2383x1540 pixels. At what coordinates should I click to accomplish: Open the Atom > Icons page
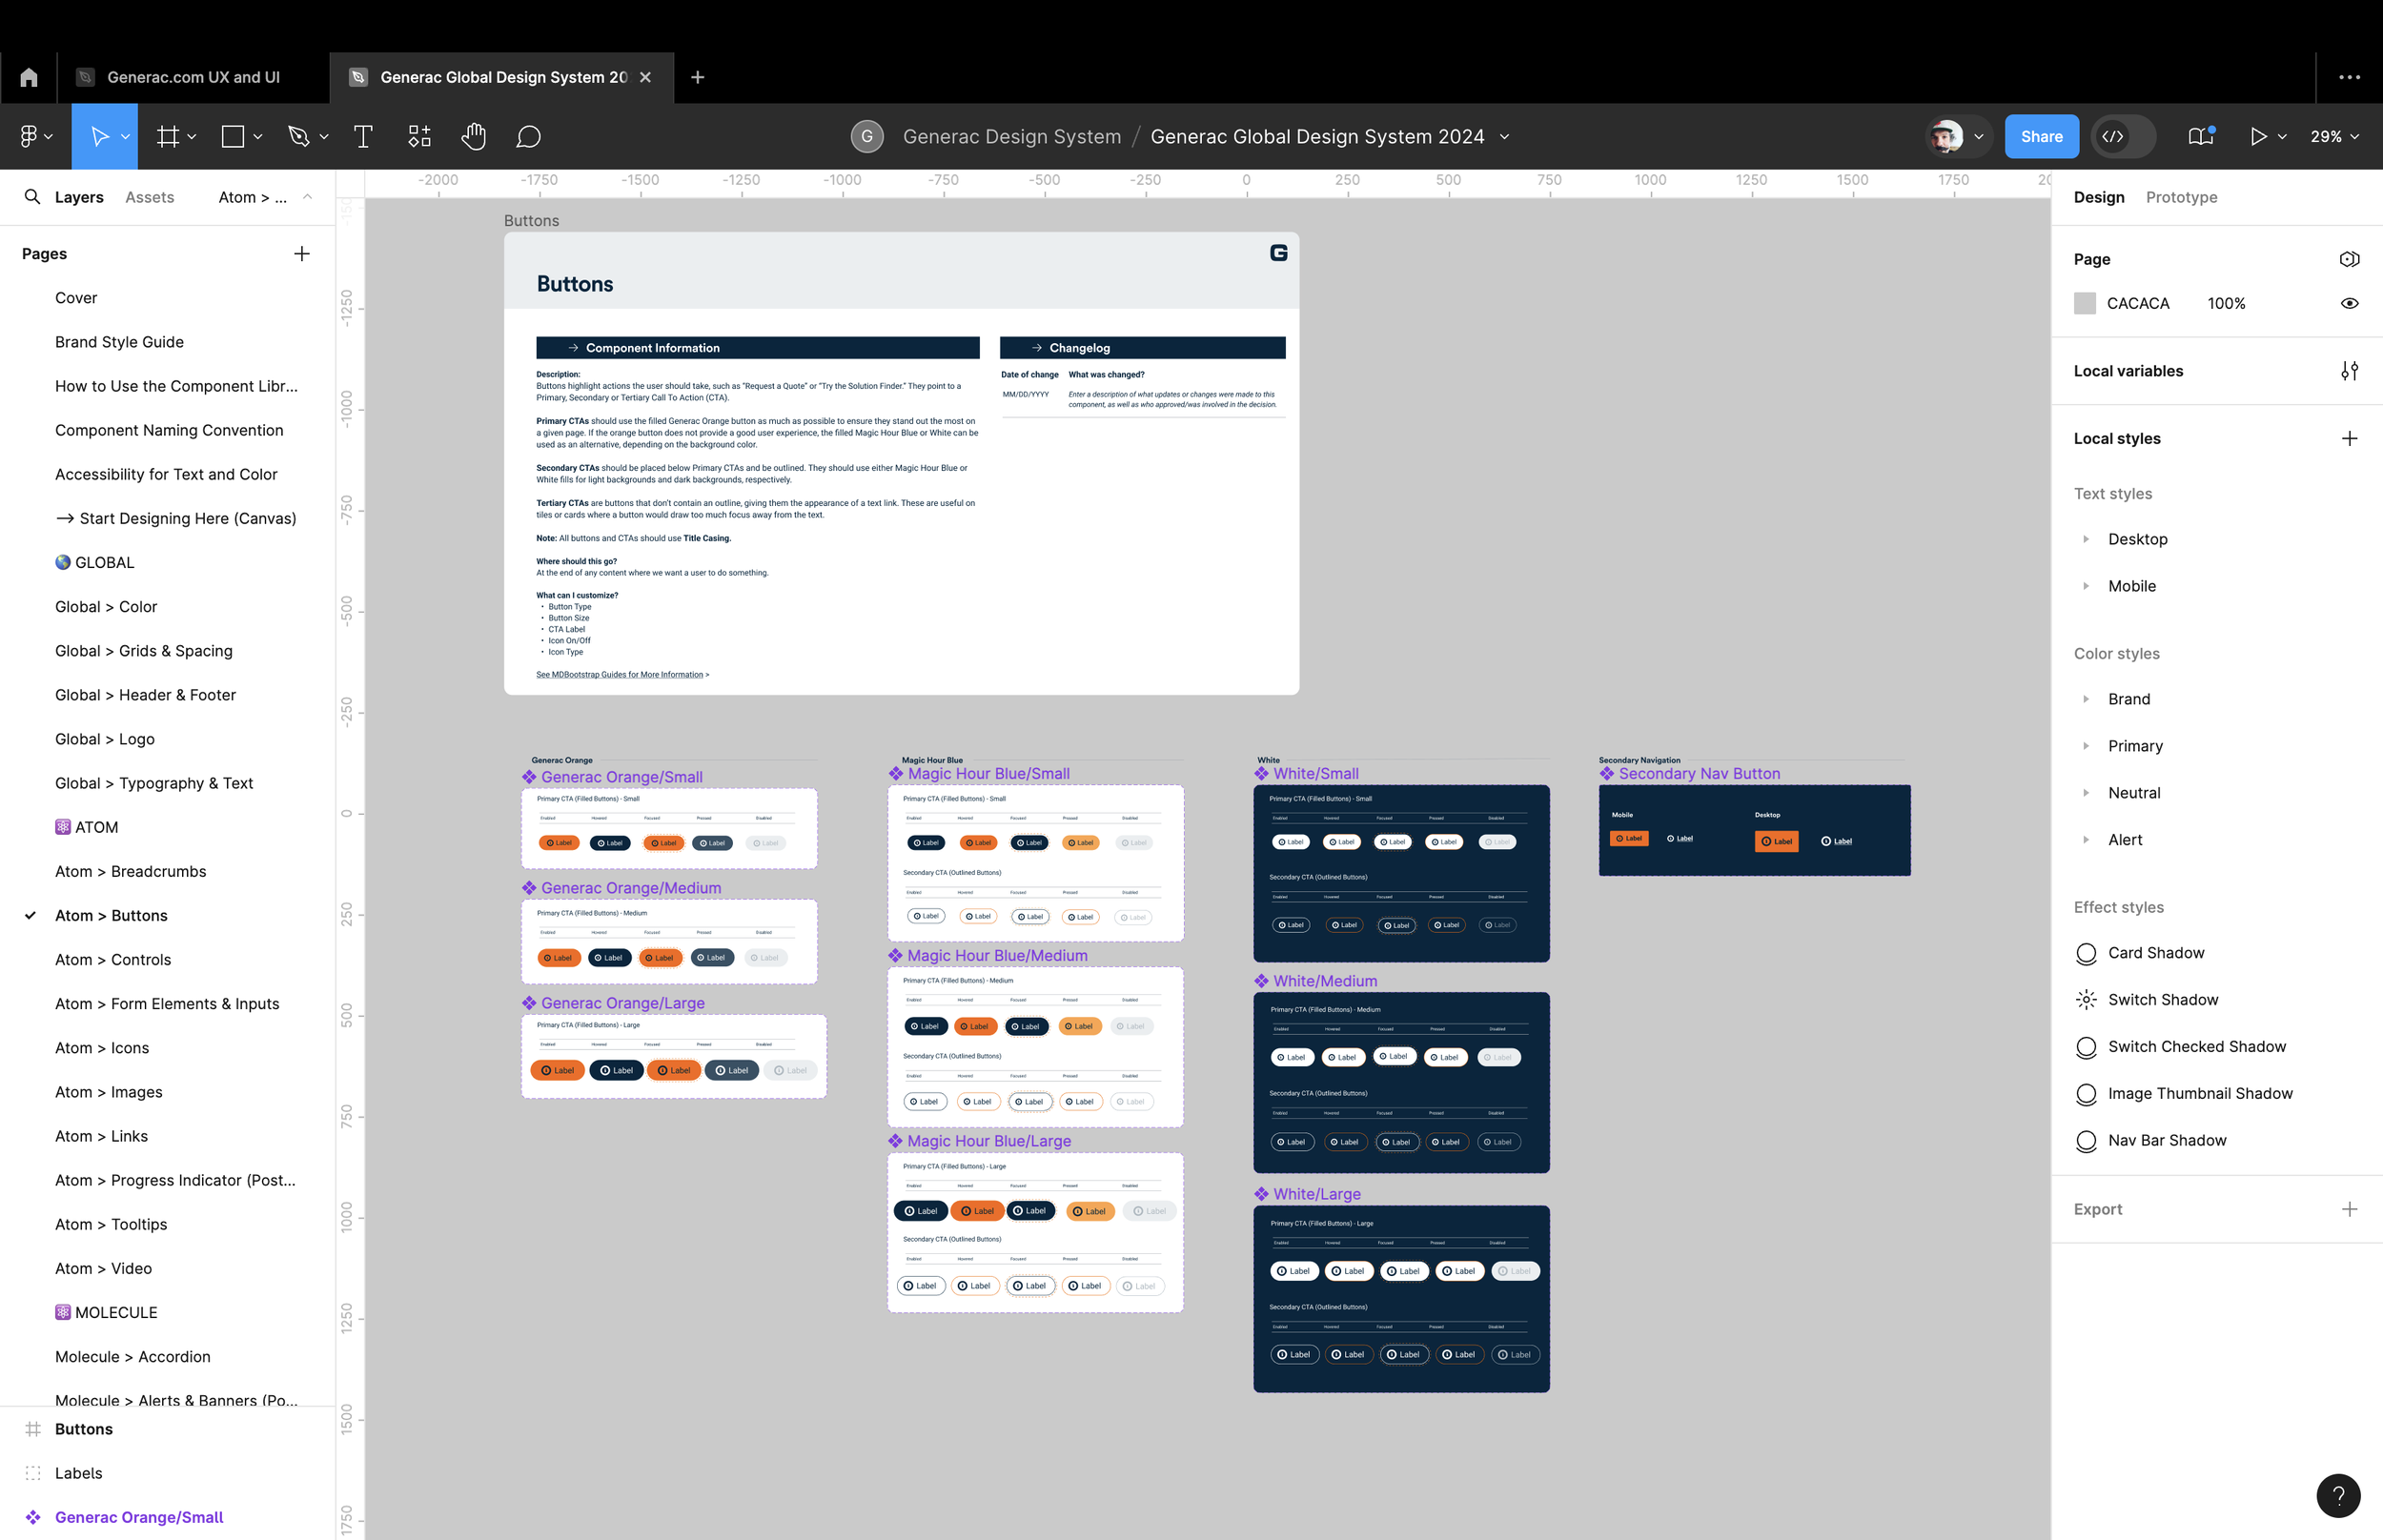tap(102, 1048)
